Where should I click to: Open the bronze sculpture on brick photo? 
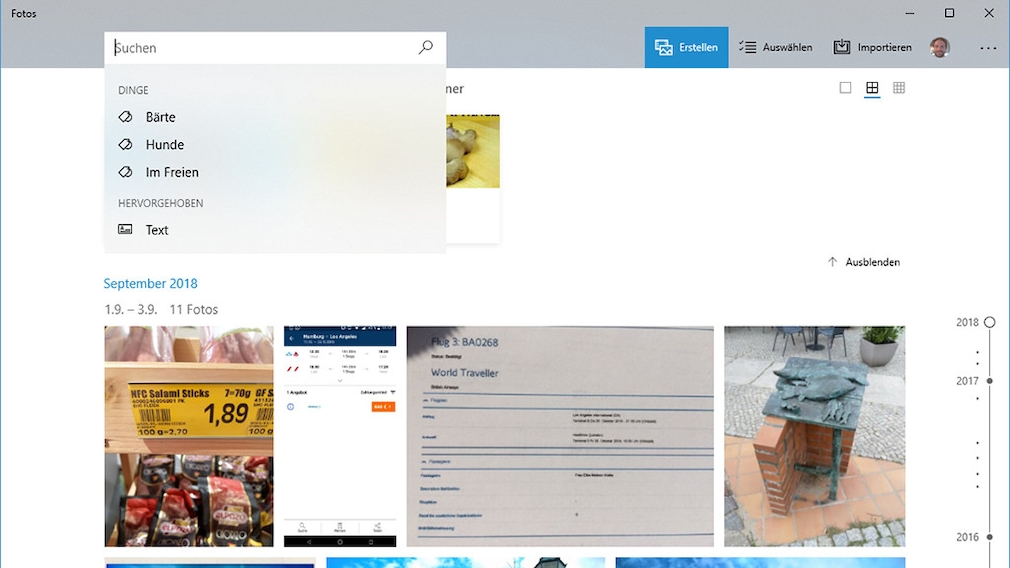814,436
